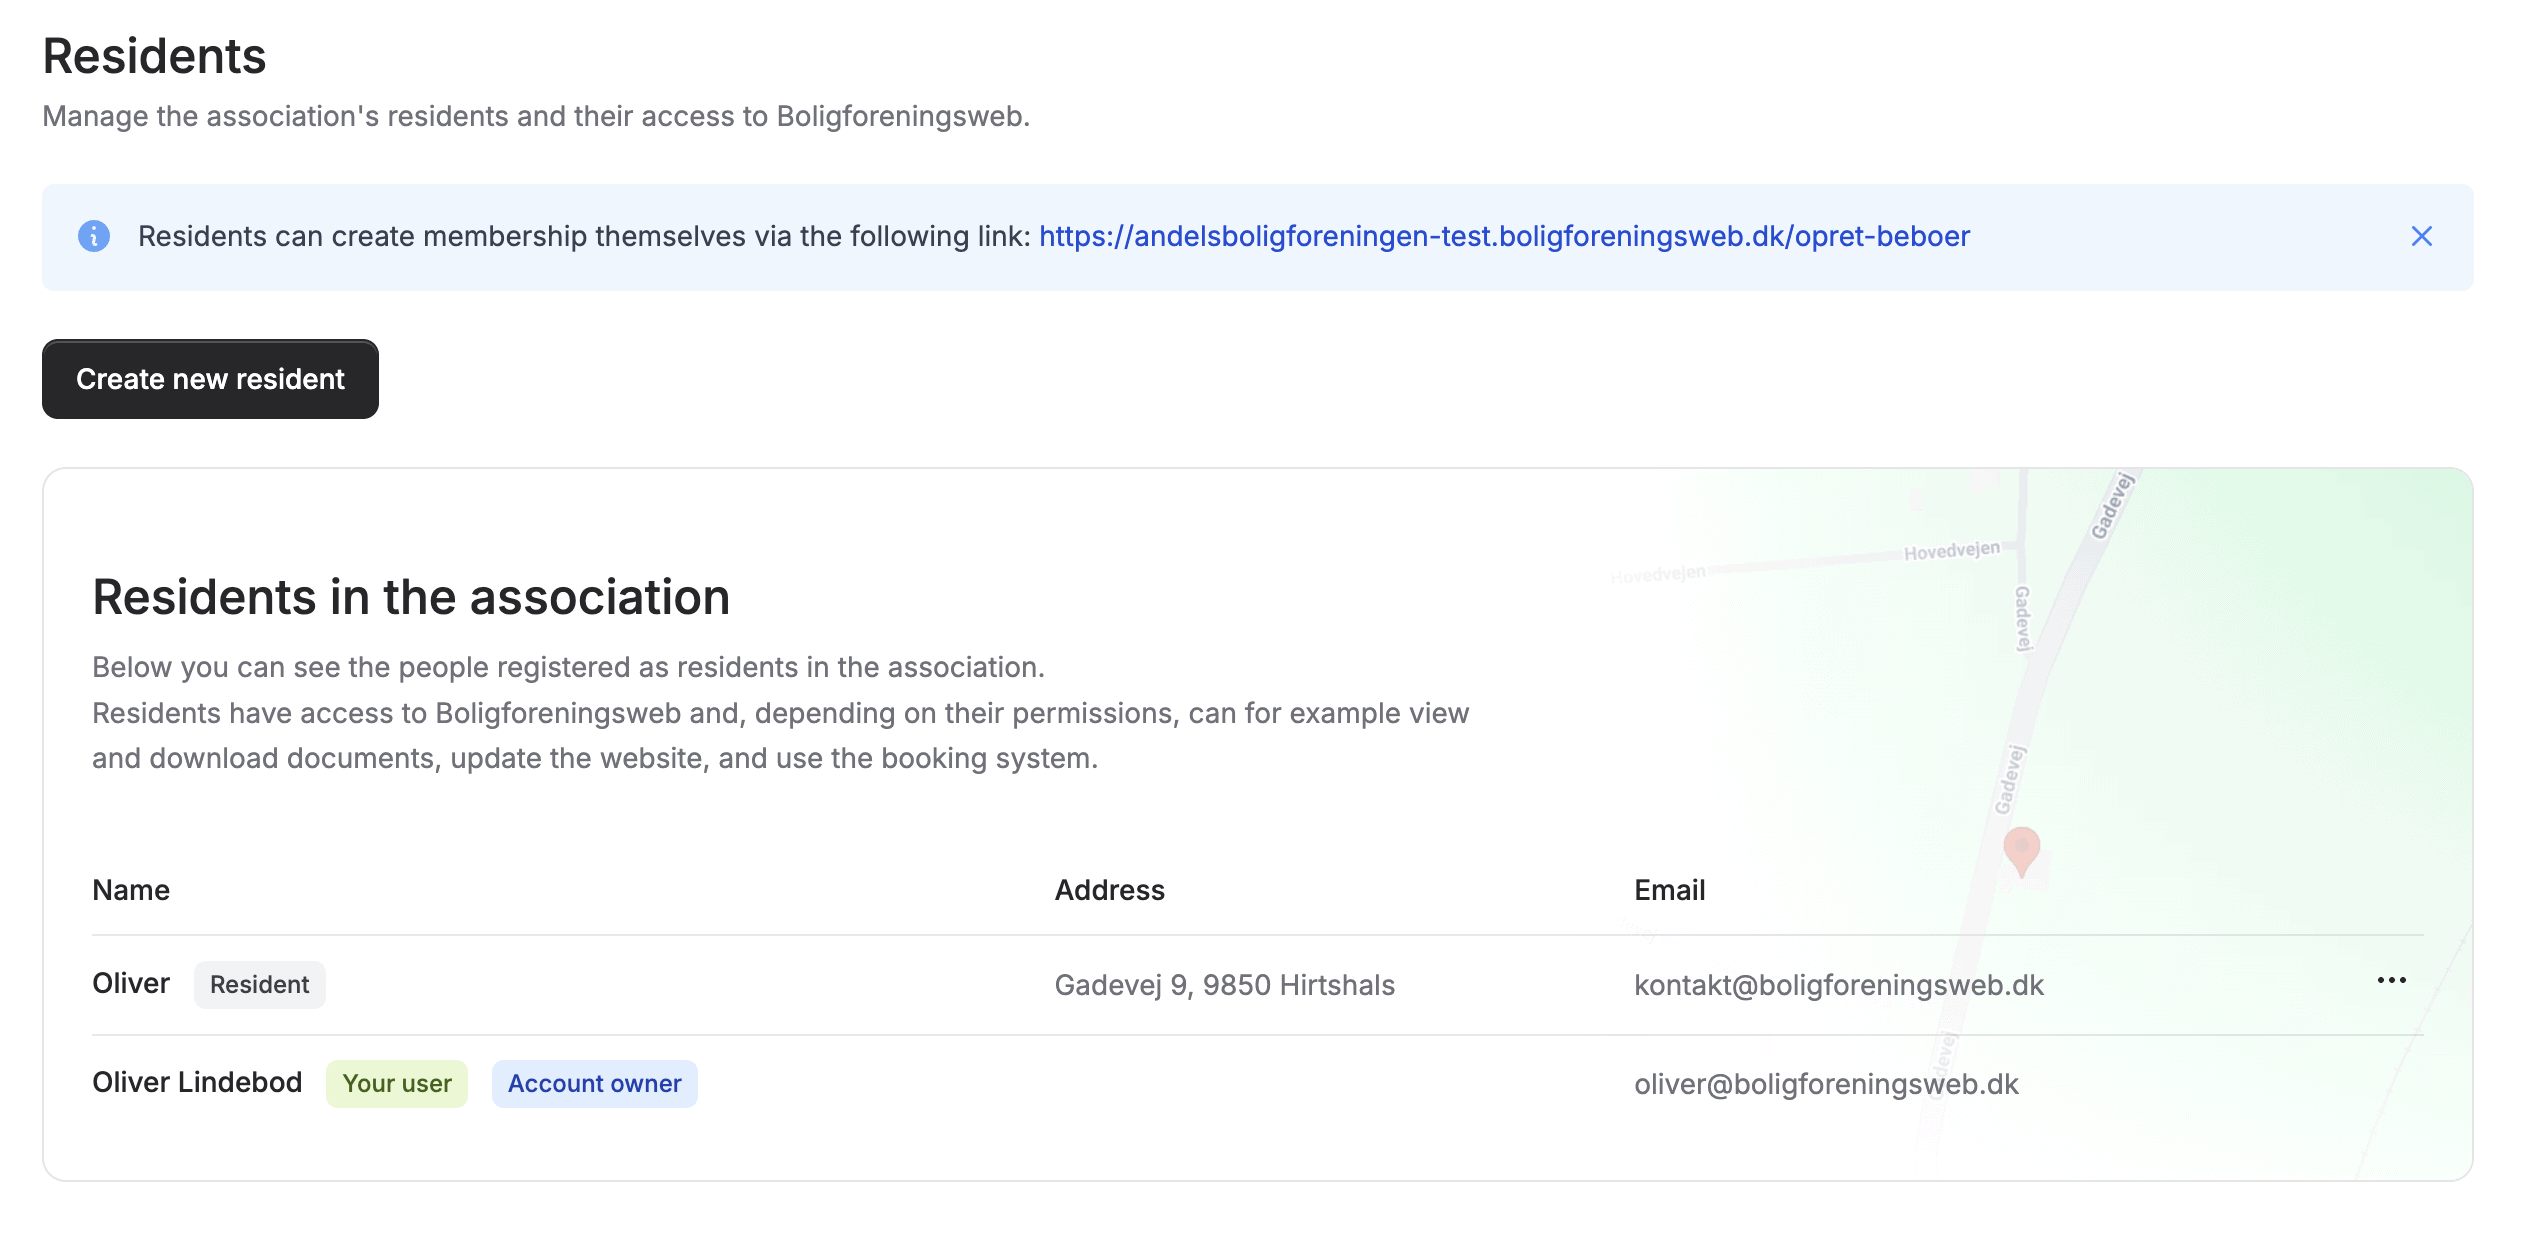The image size is (2538, 1260).
Task: Click the red map pin marker
Action: coord(2022,851)
